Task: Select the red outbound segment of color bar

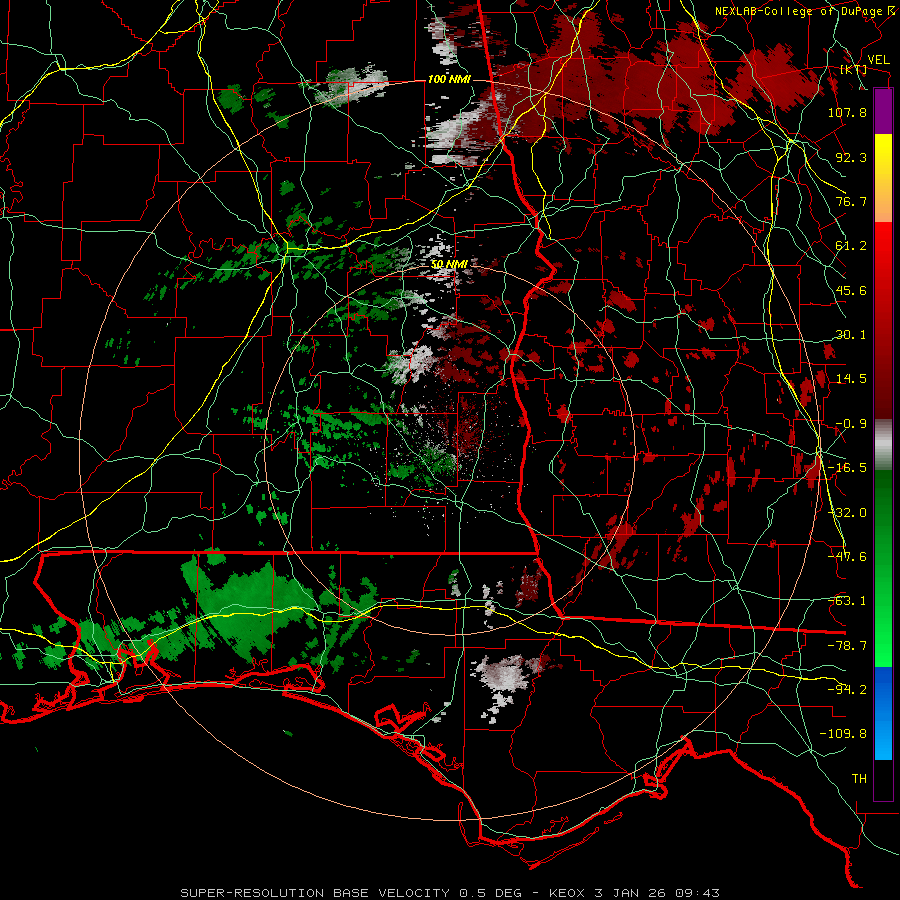Action: [883, 320]
